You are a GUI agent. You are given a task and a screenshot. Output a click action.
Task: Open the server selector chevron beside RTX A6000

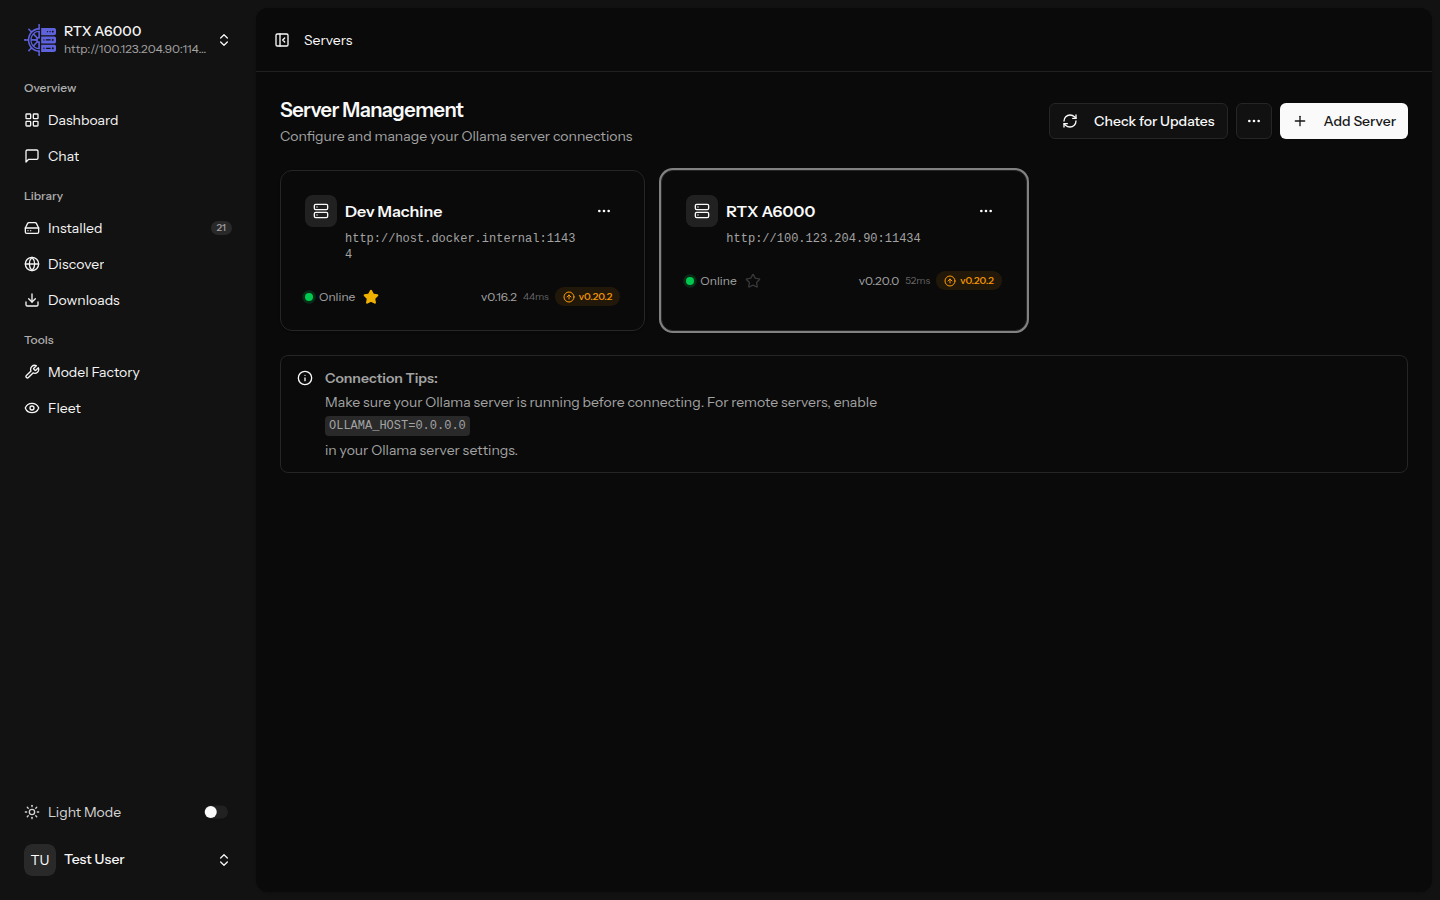[x=224, y=40]
